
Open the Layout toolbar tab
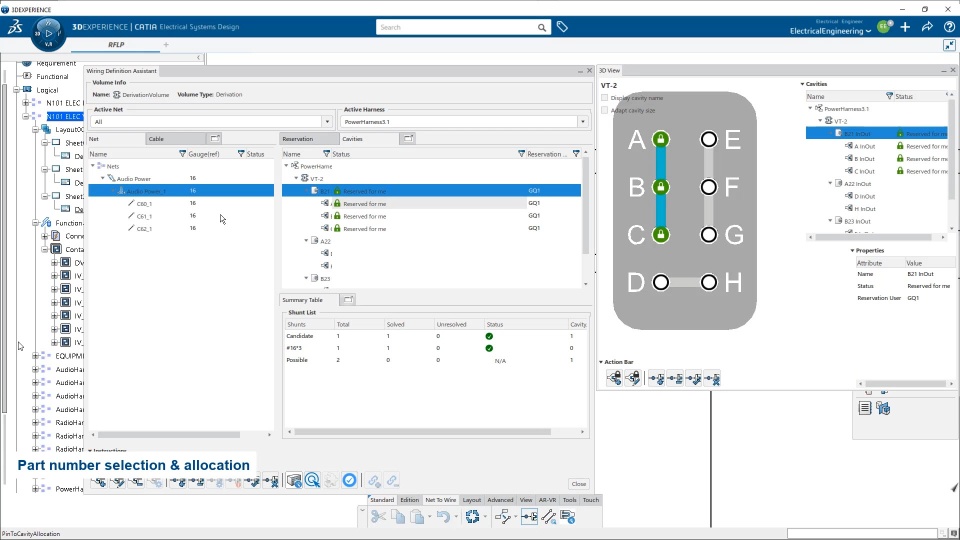click(471, 500)
